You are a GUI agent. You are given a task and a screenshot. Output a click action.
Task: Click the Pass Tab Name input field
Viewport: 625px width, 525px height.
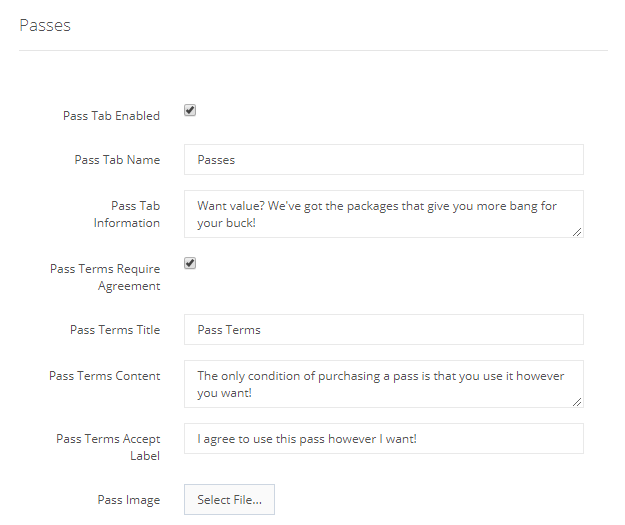click(383, 160)
